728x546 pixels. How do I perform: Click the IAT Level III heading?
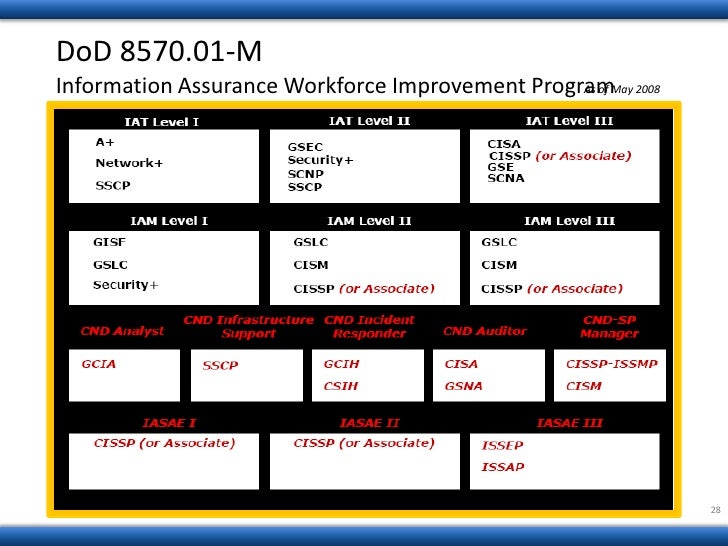point(569,121)
